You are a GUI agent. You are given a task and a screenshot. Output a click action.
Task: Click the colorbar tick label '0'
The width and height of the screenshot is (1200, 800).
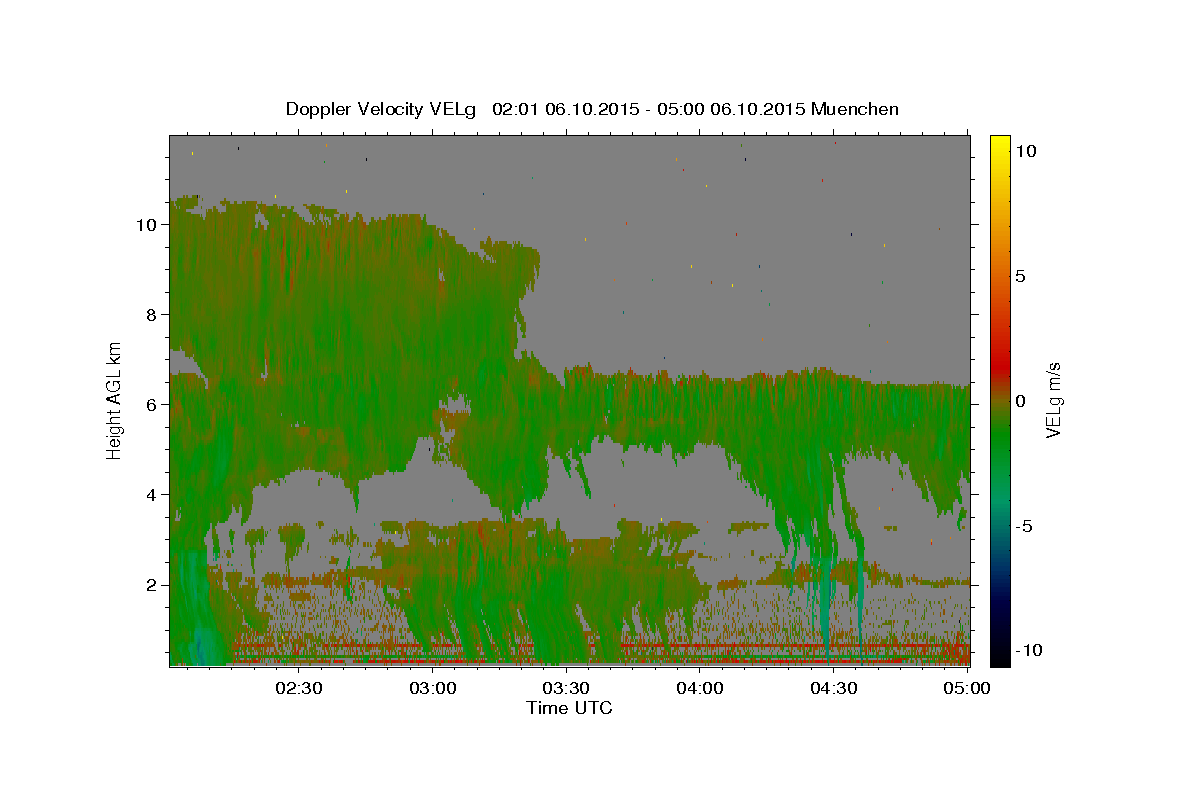coord(1020,401)
